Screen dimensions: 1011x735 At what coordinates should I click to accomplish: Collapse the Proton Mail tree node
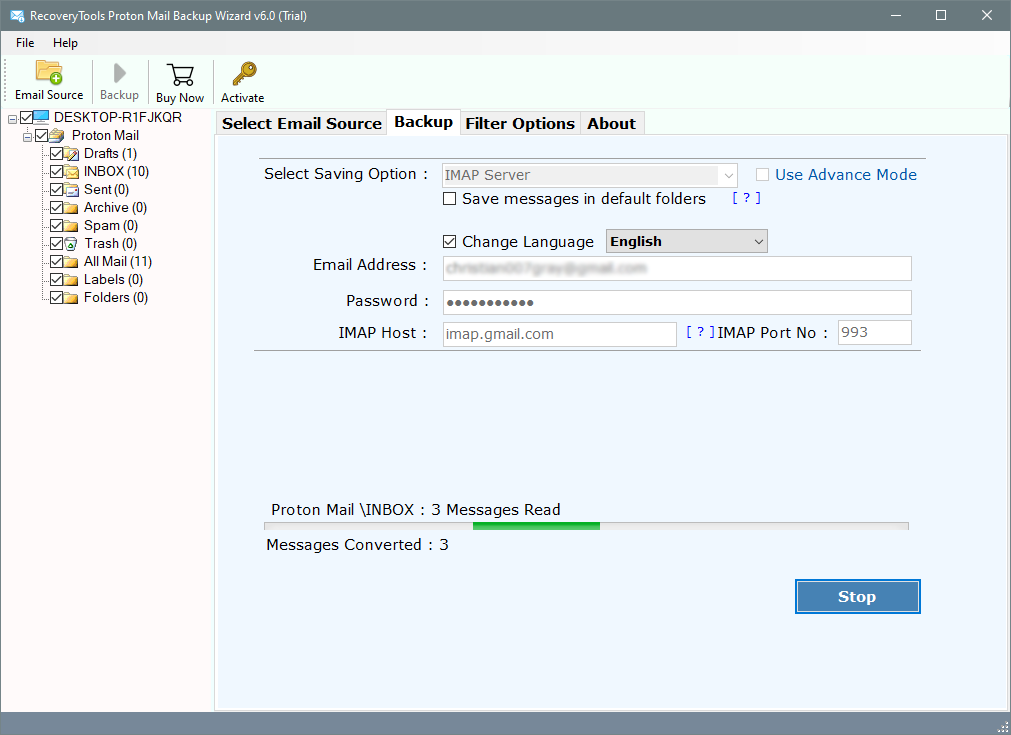tap(27, 137)
